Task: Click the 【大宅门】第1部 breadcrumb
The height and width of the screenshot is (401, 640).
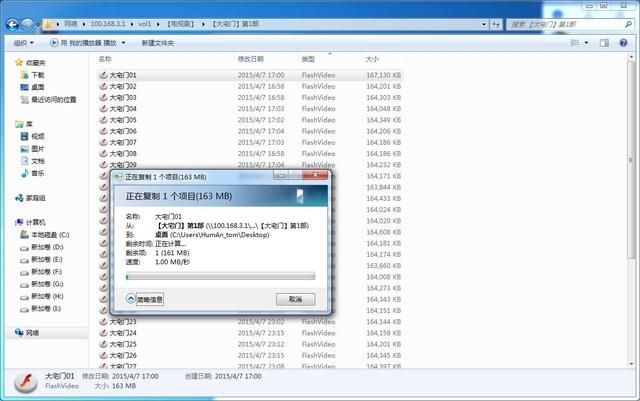Action: pos(236,24)
